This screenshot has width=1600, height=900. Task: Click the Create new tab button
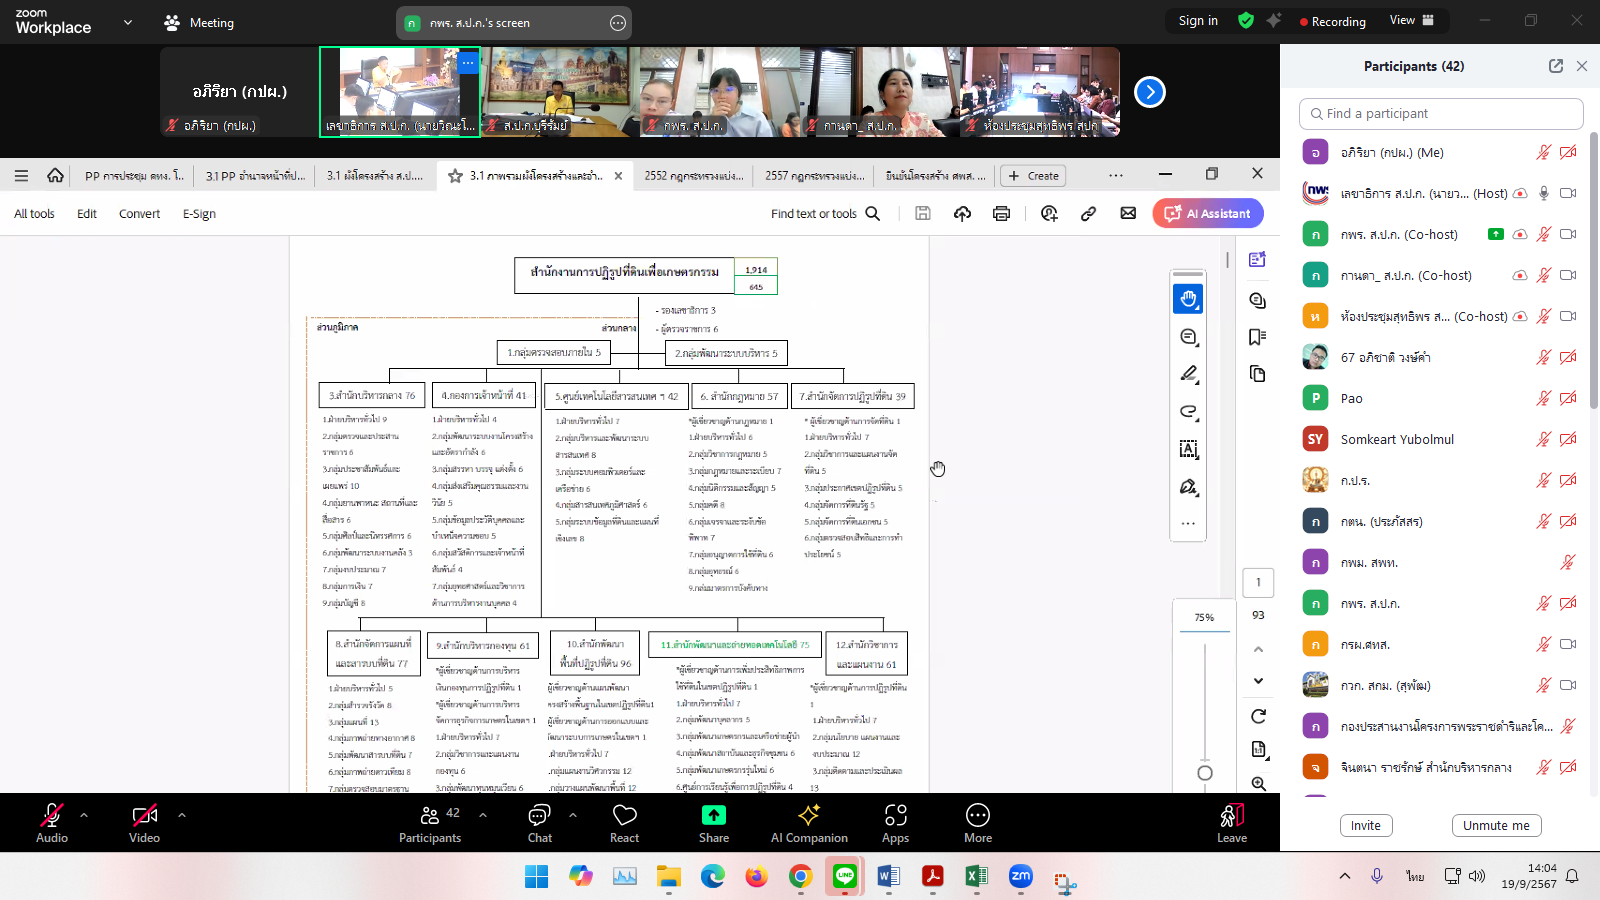1033,175
